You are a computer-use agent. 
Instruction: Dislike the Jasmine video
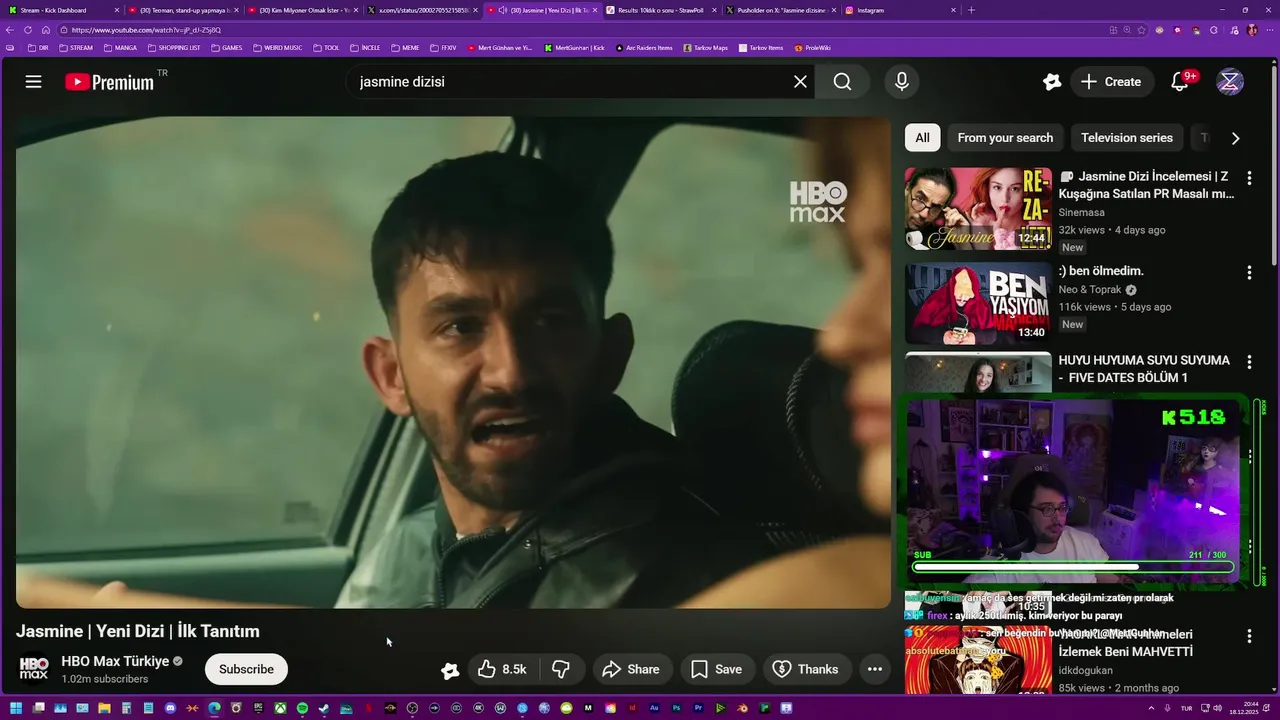click(561, 669)
